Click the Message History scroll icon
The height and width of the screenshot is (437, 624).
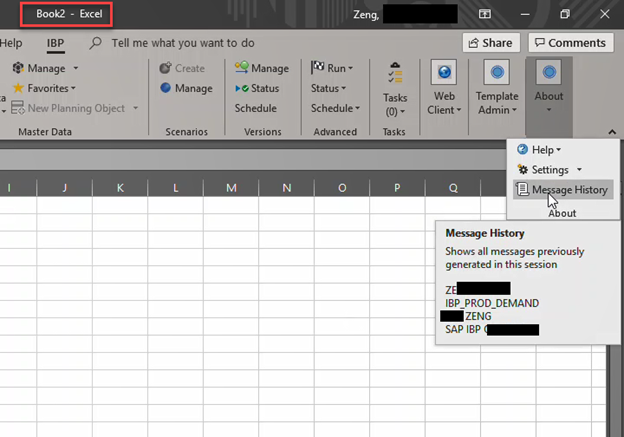tap(522, 189)
